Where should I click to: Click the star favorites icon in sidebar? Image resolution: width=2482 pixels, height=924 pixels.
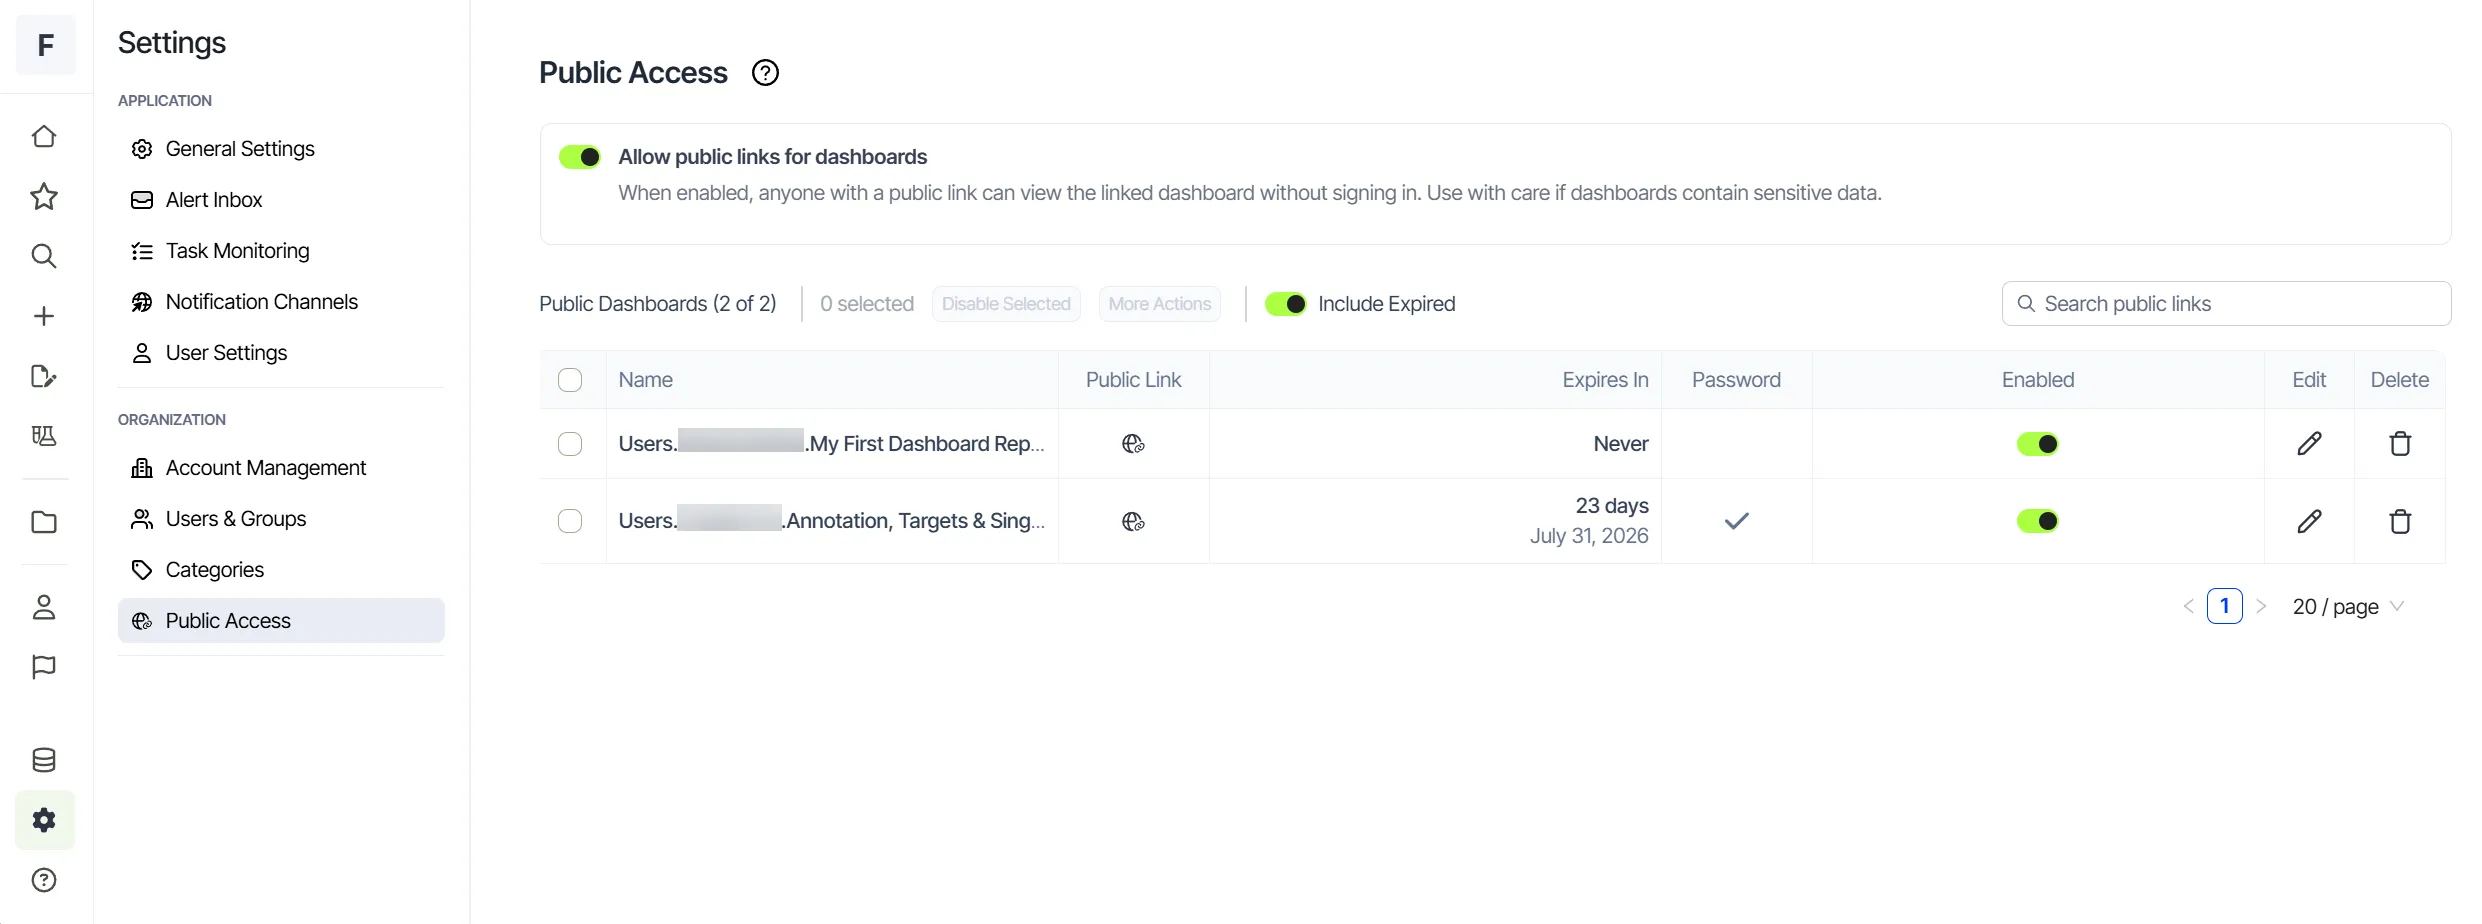click(x=44, y=196)
